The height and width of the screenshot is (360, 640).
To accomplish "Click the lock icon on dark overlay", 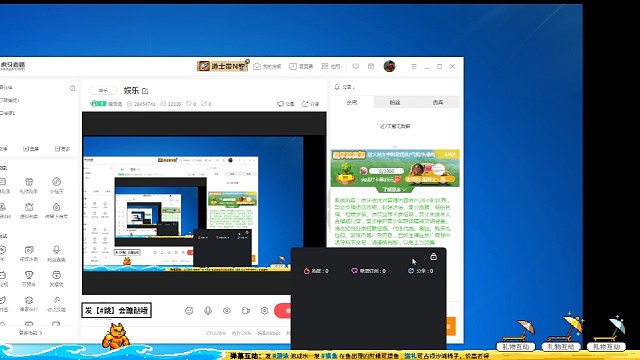I will [433, 256].
